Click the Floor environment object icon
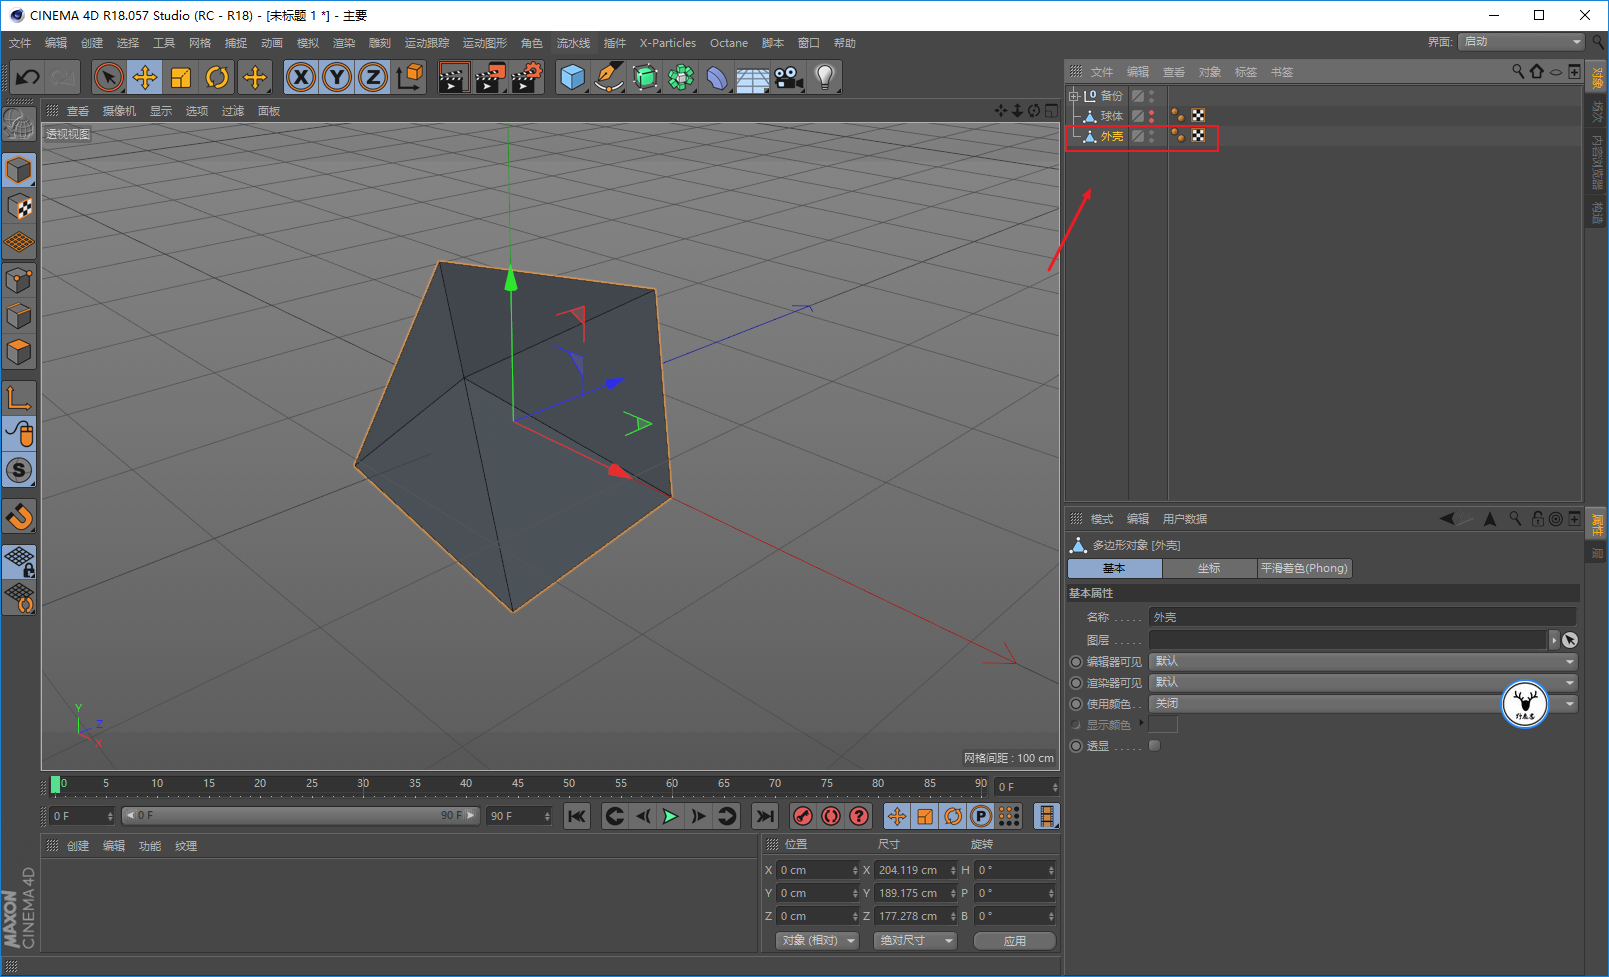The width and height of the screenshot is (1609, 977). (x=753, y=77)
